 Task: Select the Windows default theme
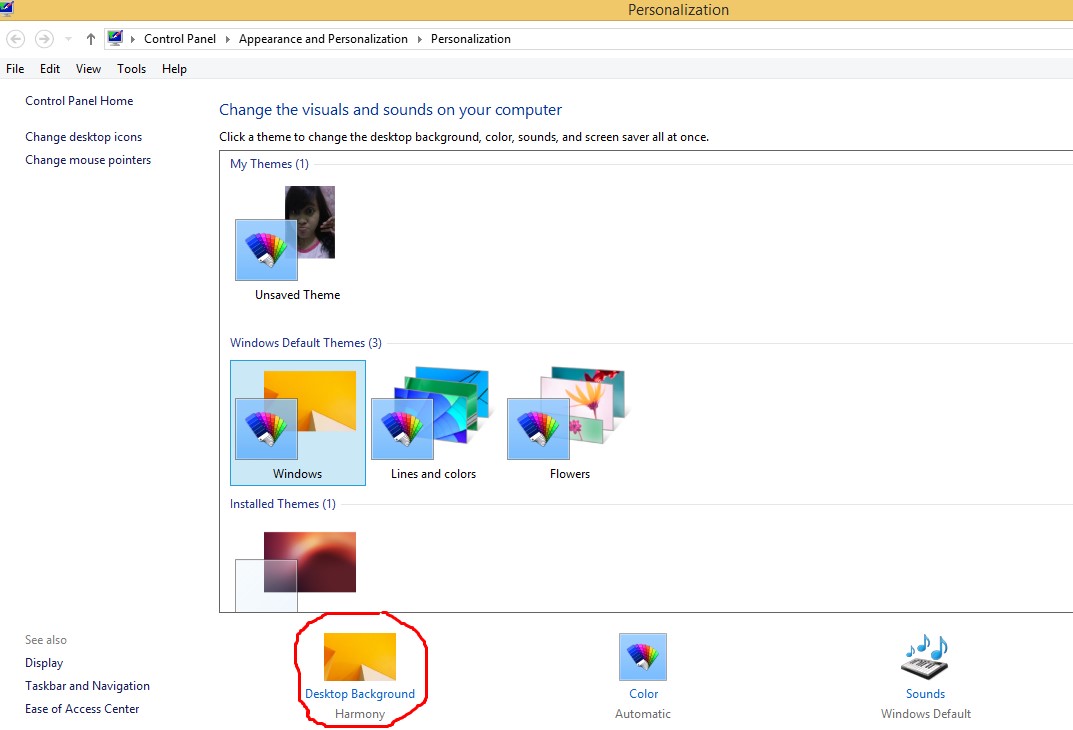click(298, 423)
